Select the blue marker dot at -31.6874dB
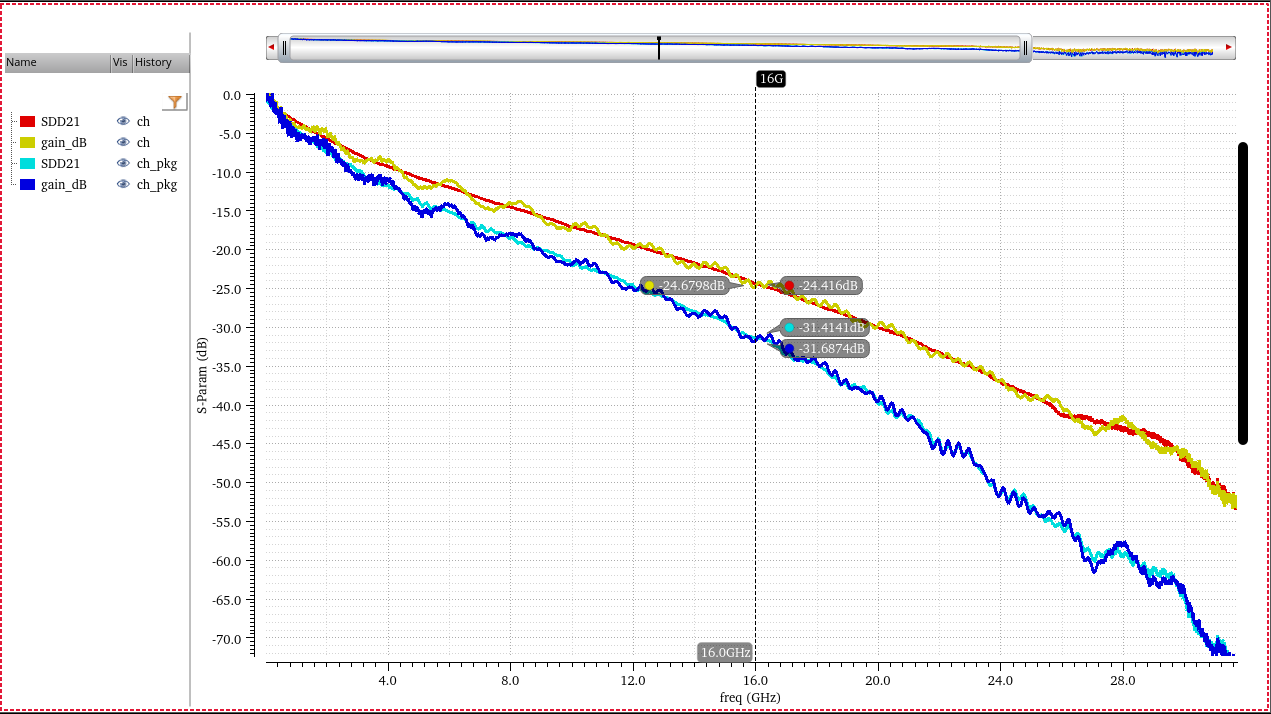 [x=789, y=349]
